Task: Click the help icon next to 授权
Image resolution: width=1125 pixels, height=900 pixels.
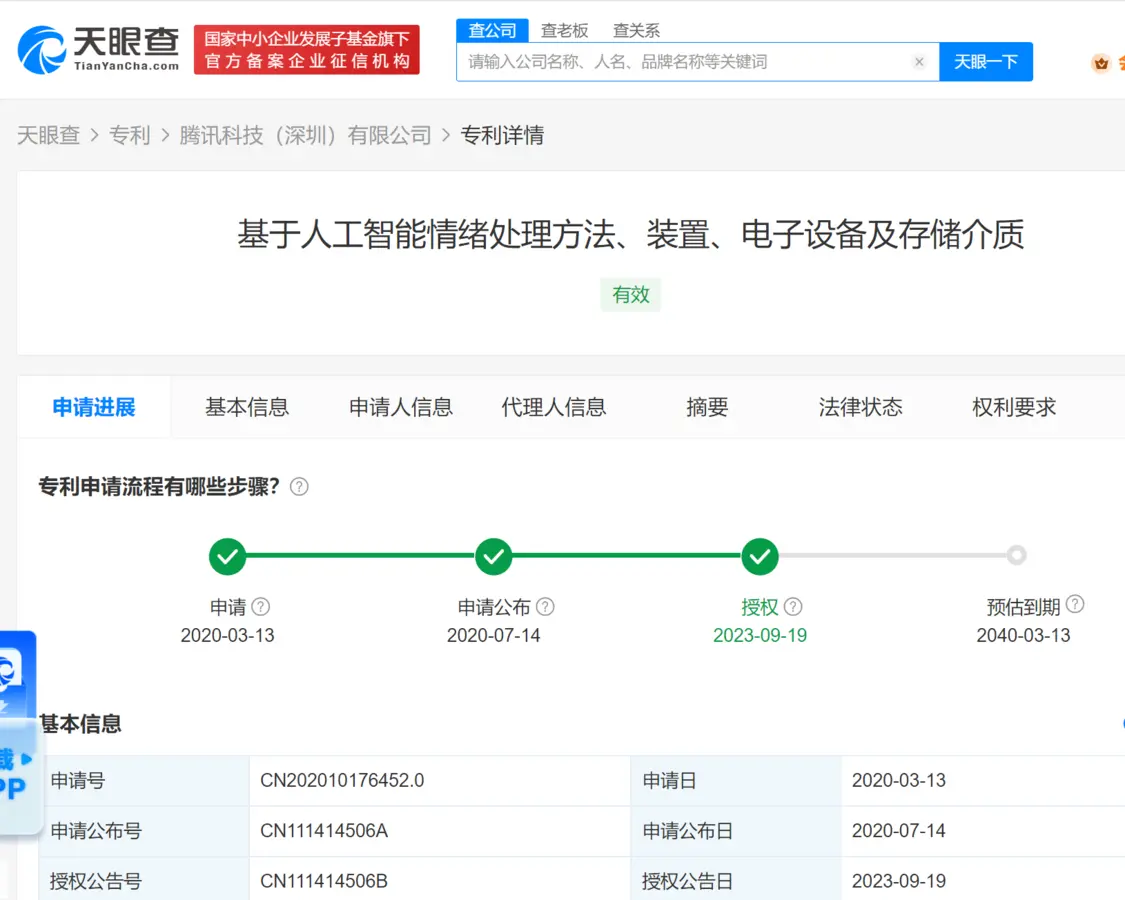Action: coord(793,606)
